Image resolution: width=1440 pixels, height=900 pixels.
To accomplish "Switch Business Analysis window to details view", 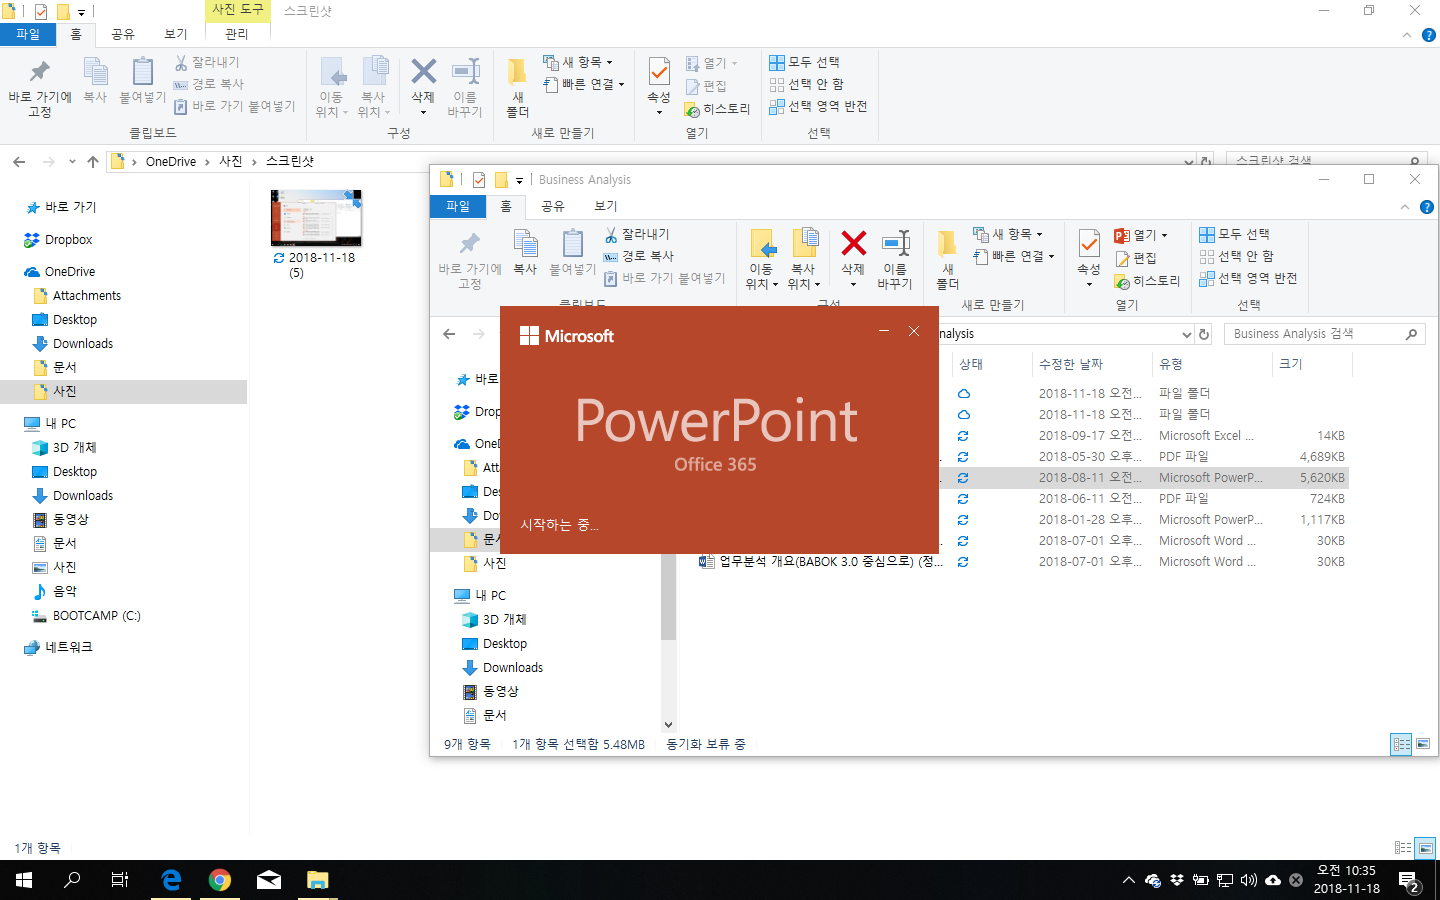I will tap(1401, 744).
